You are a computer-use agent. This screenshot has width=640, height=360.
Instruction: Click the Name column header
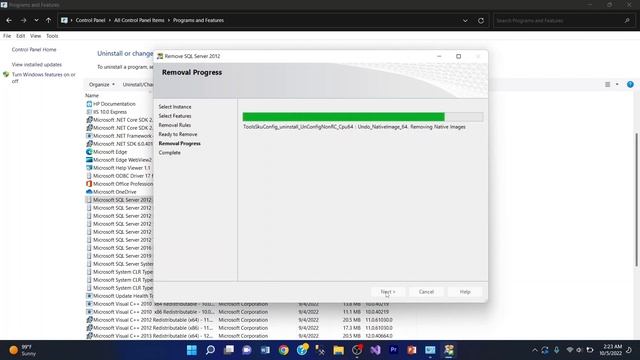92,95
